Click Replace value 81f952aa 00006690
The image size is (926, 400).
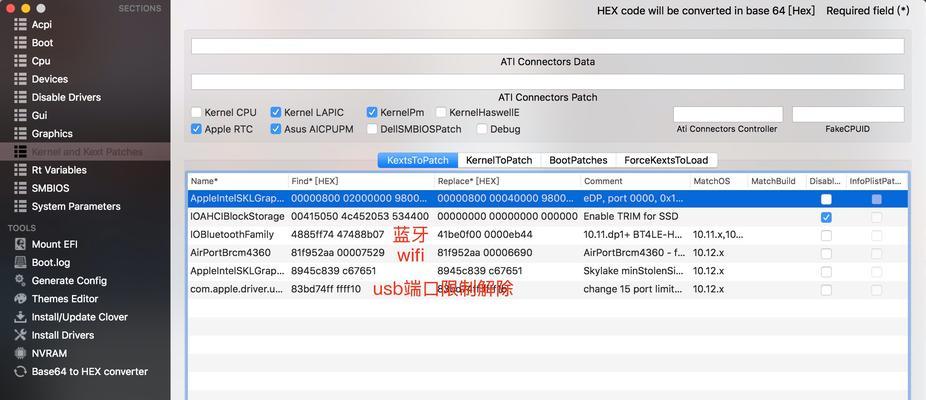point(485,253)
